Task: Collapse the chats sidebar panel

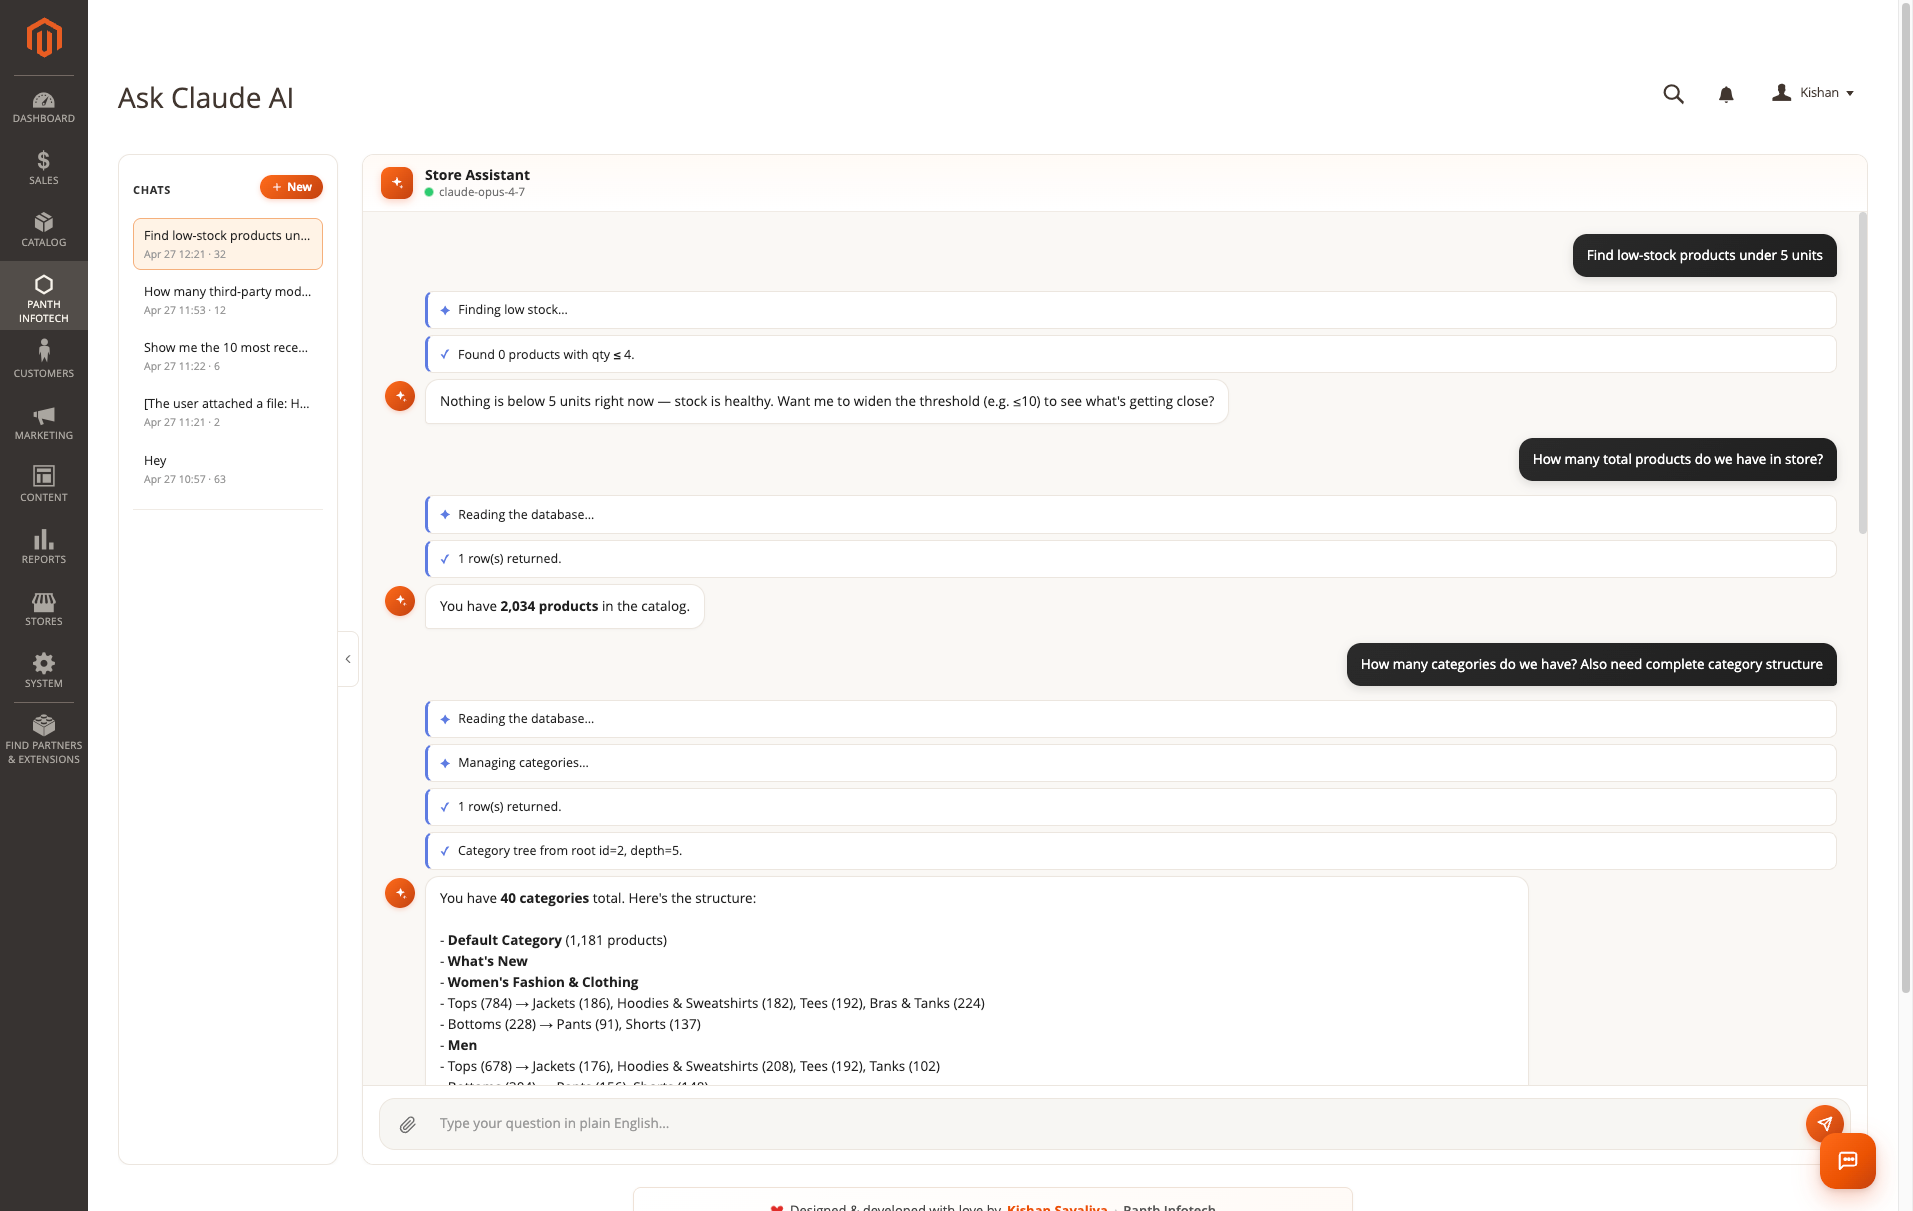Action: point(348,659)
